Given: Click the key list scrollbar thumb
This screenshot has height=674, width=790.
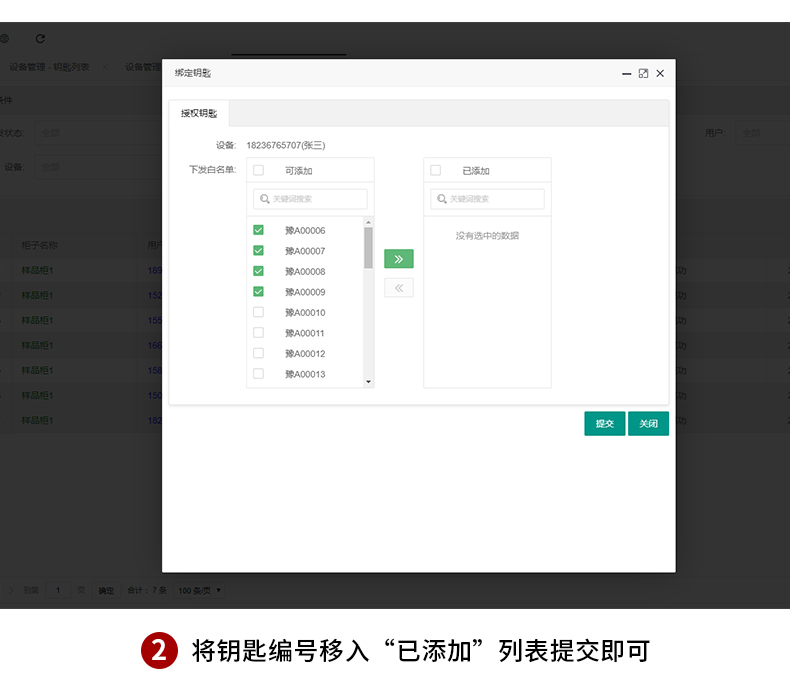Looking at the screenshot, I should (x=368, y=247).
